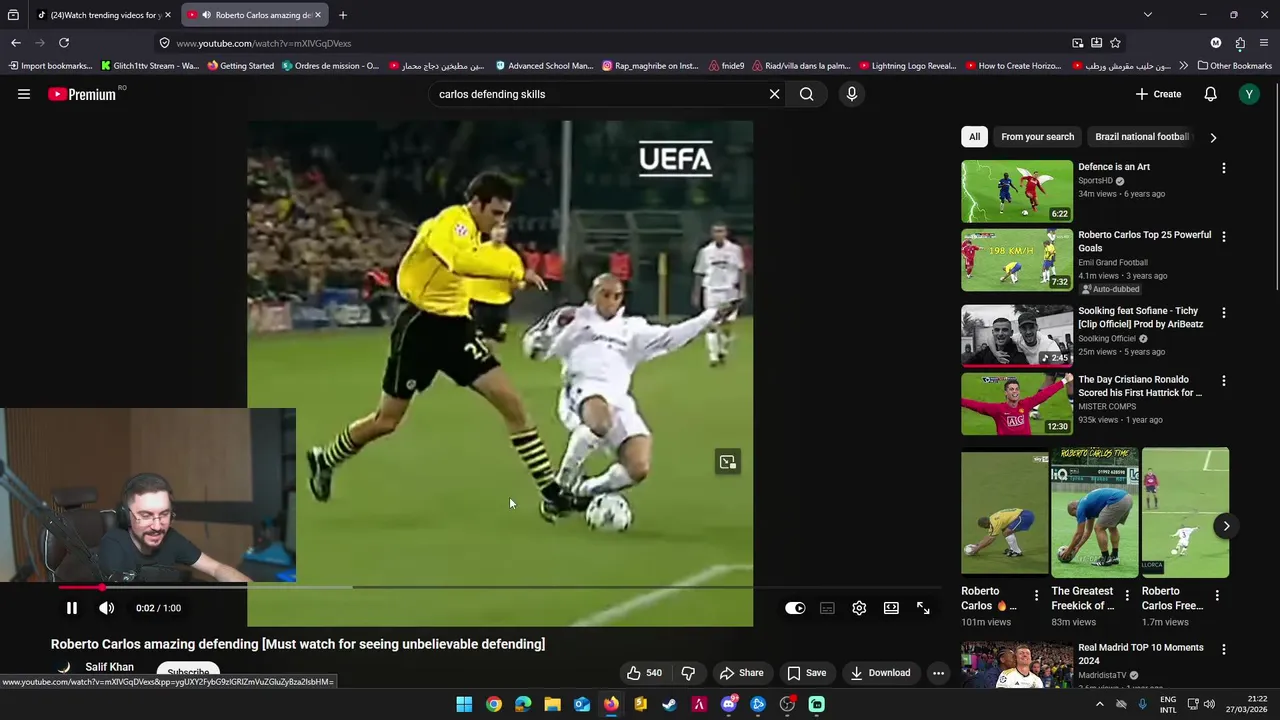1280x720 pixels.
Task: Start voice search with microphone icon
Action: pos(852,94)
